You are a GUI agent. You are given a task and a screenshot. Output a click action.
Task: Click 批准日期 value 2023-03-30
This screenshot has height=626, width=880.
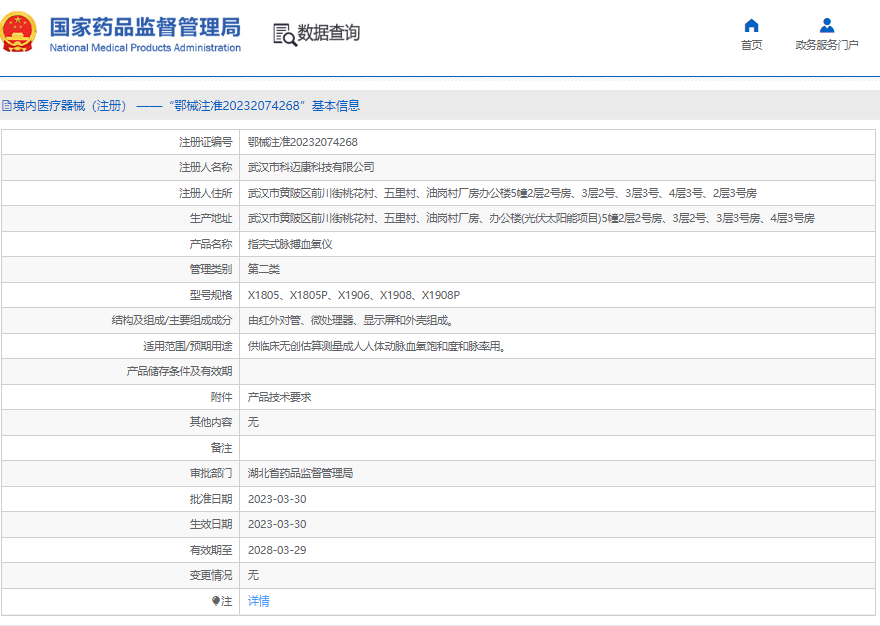277,499
